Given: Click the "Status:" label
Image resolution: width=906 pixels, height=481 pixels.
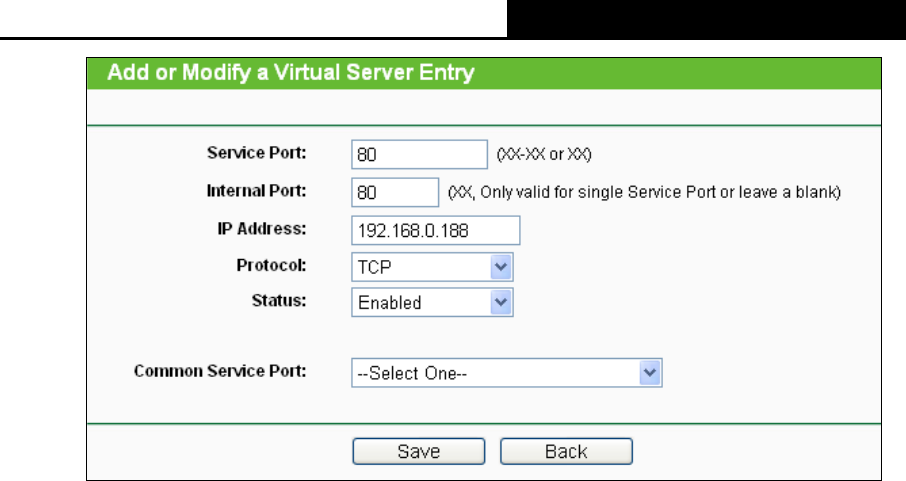Looking at the screenshot, I should [279, 301].
